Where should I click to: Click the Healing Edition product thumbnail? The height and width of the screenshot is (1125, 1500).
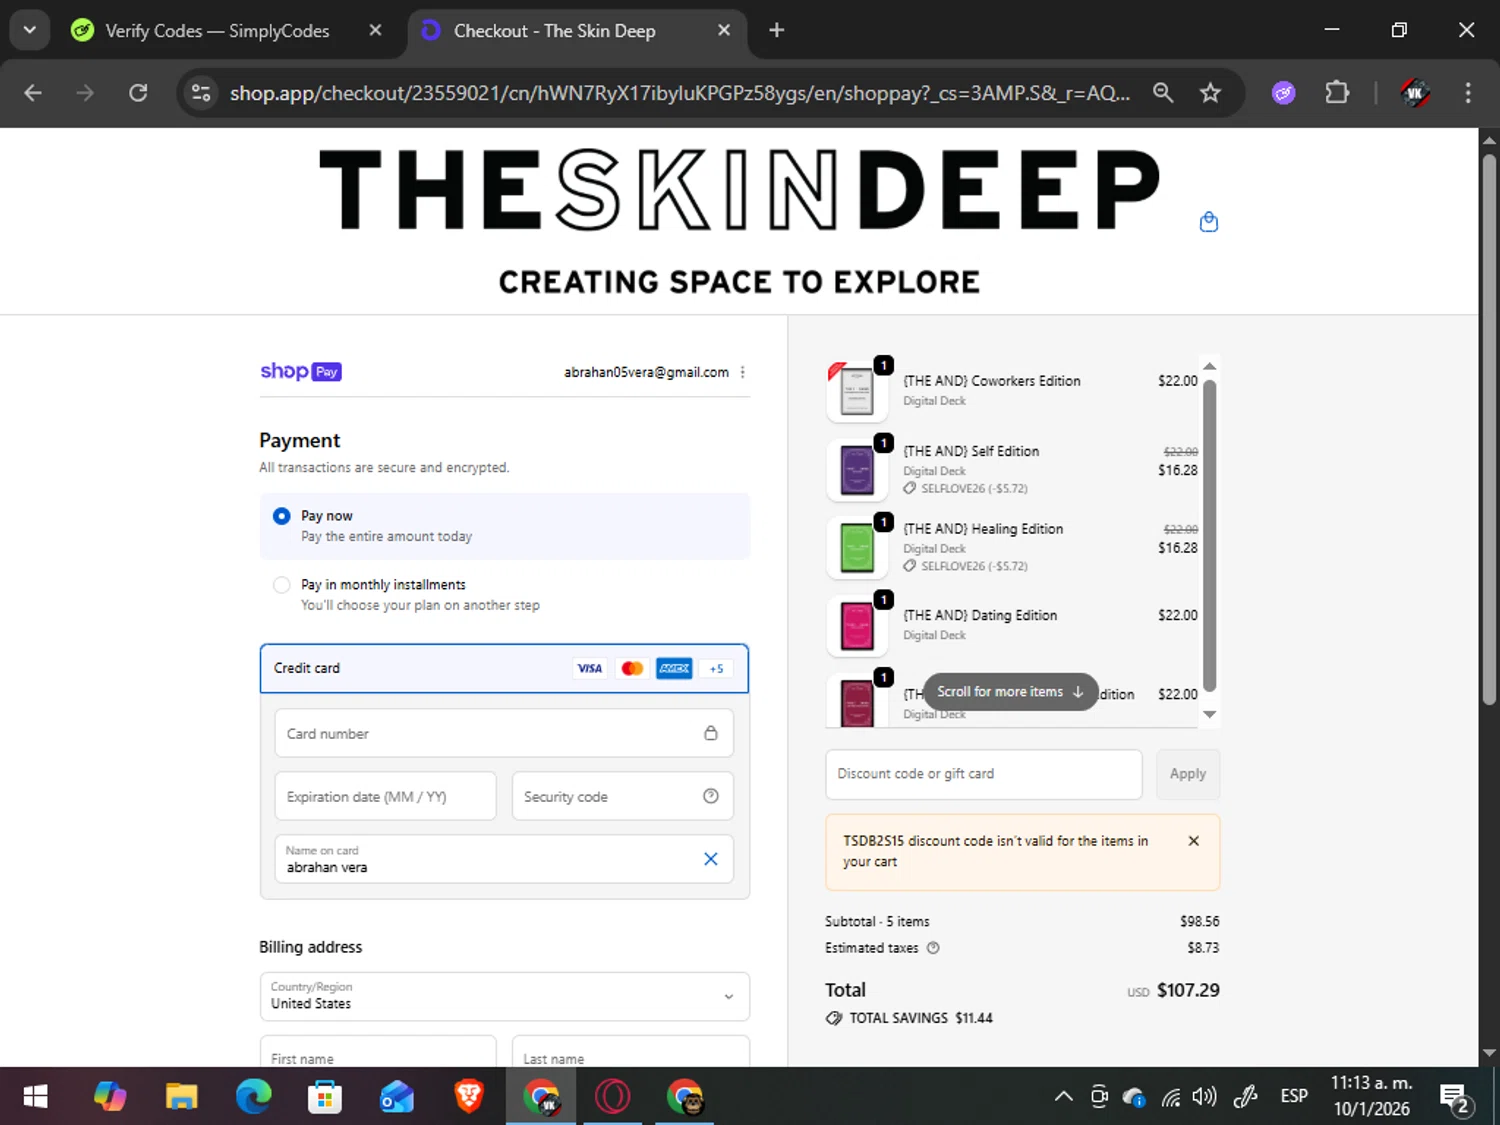tap(857, 547)
